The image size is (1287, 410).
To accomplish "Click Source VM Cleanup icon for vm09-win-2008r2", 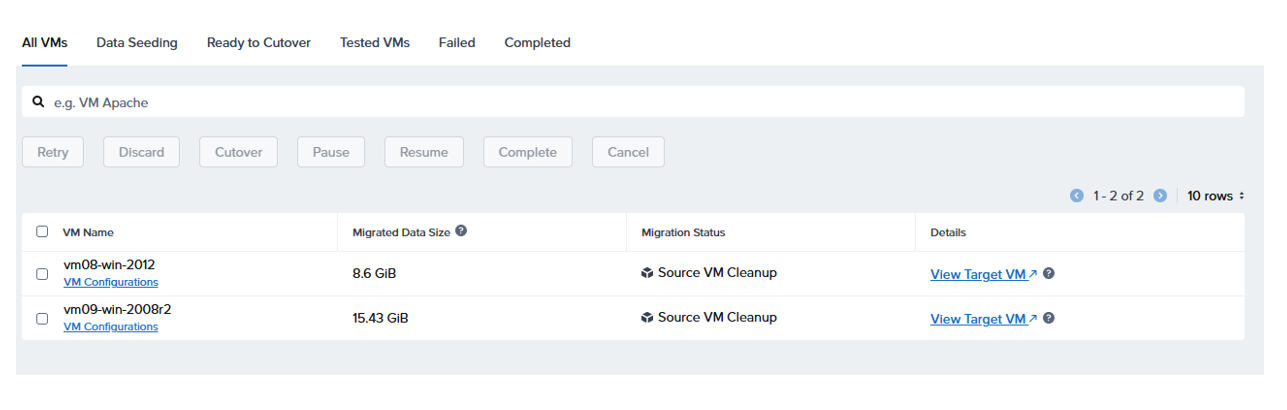I will coord(647,318).
